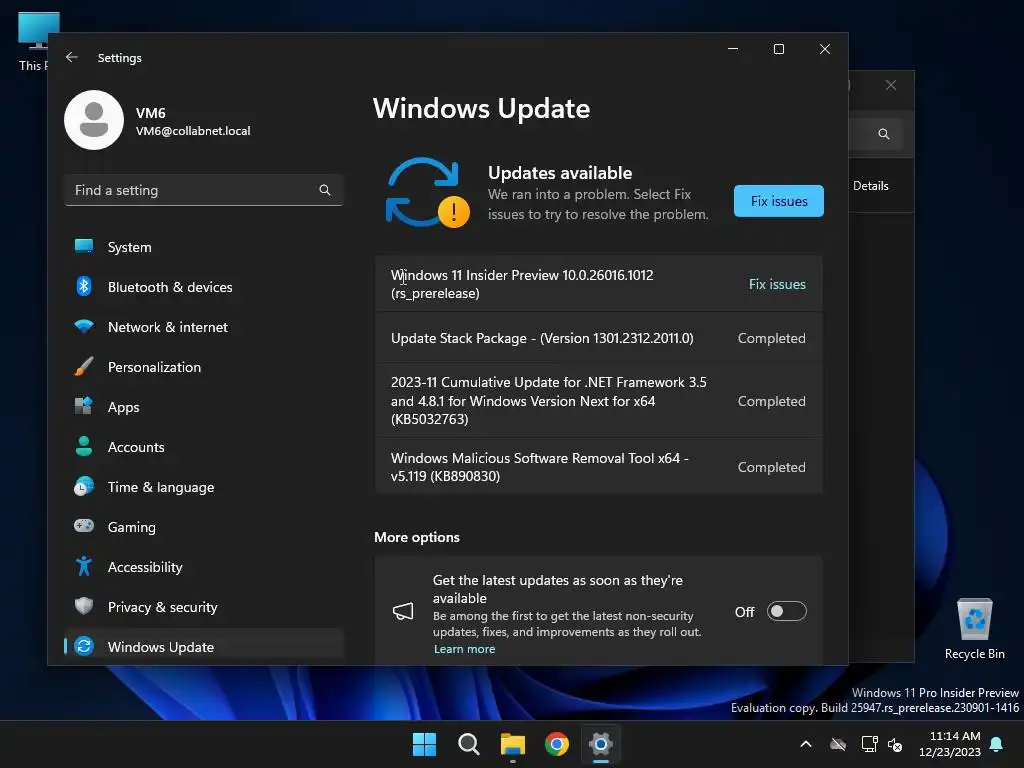
Task: Open Apps settings
Action: click(204, 407)
